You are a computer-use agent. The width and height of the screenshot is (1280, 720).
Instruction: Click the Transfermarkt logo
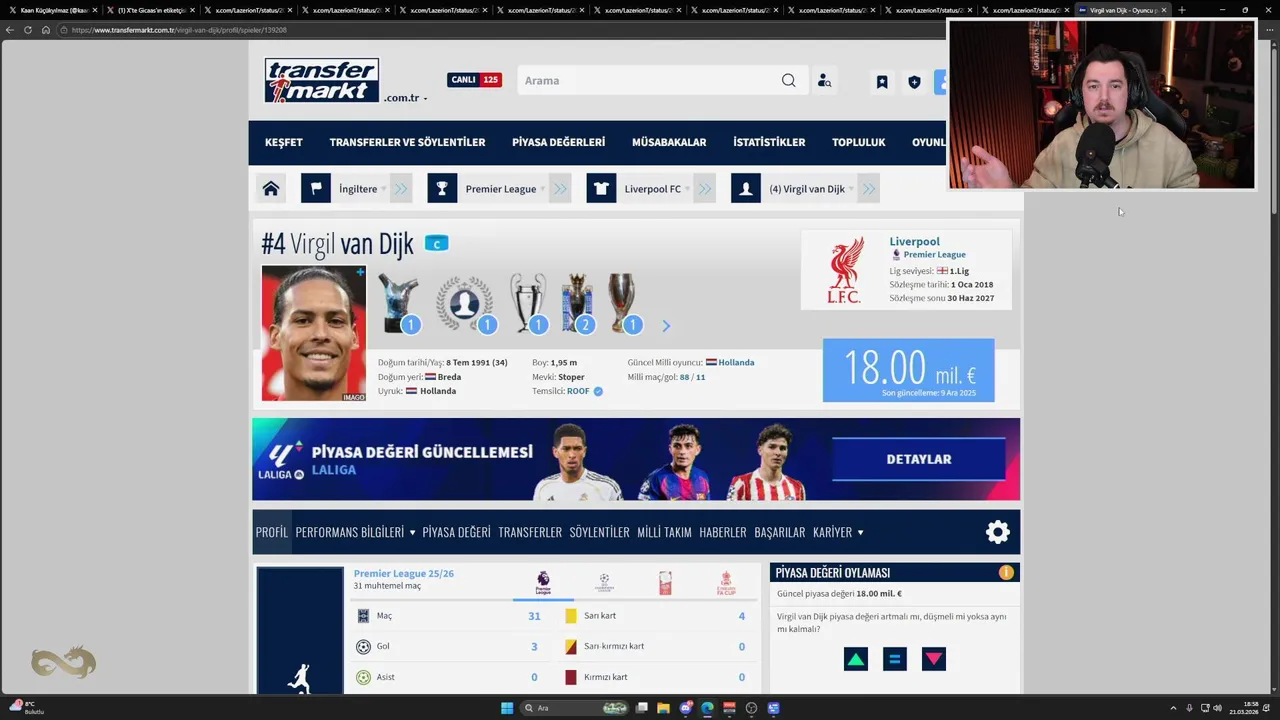(x=321, y=80)
